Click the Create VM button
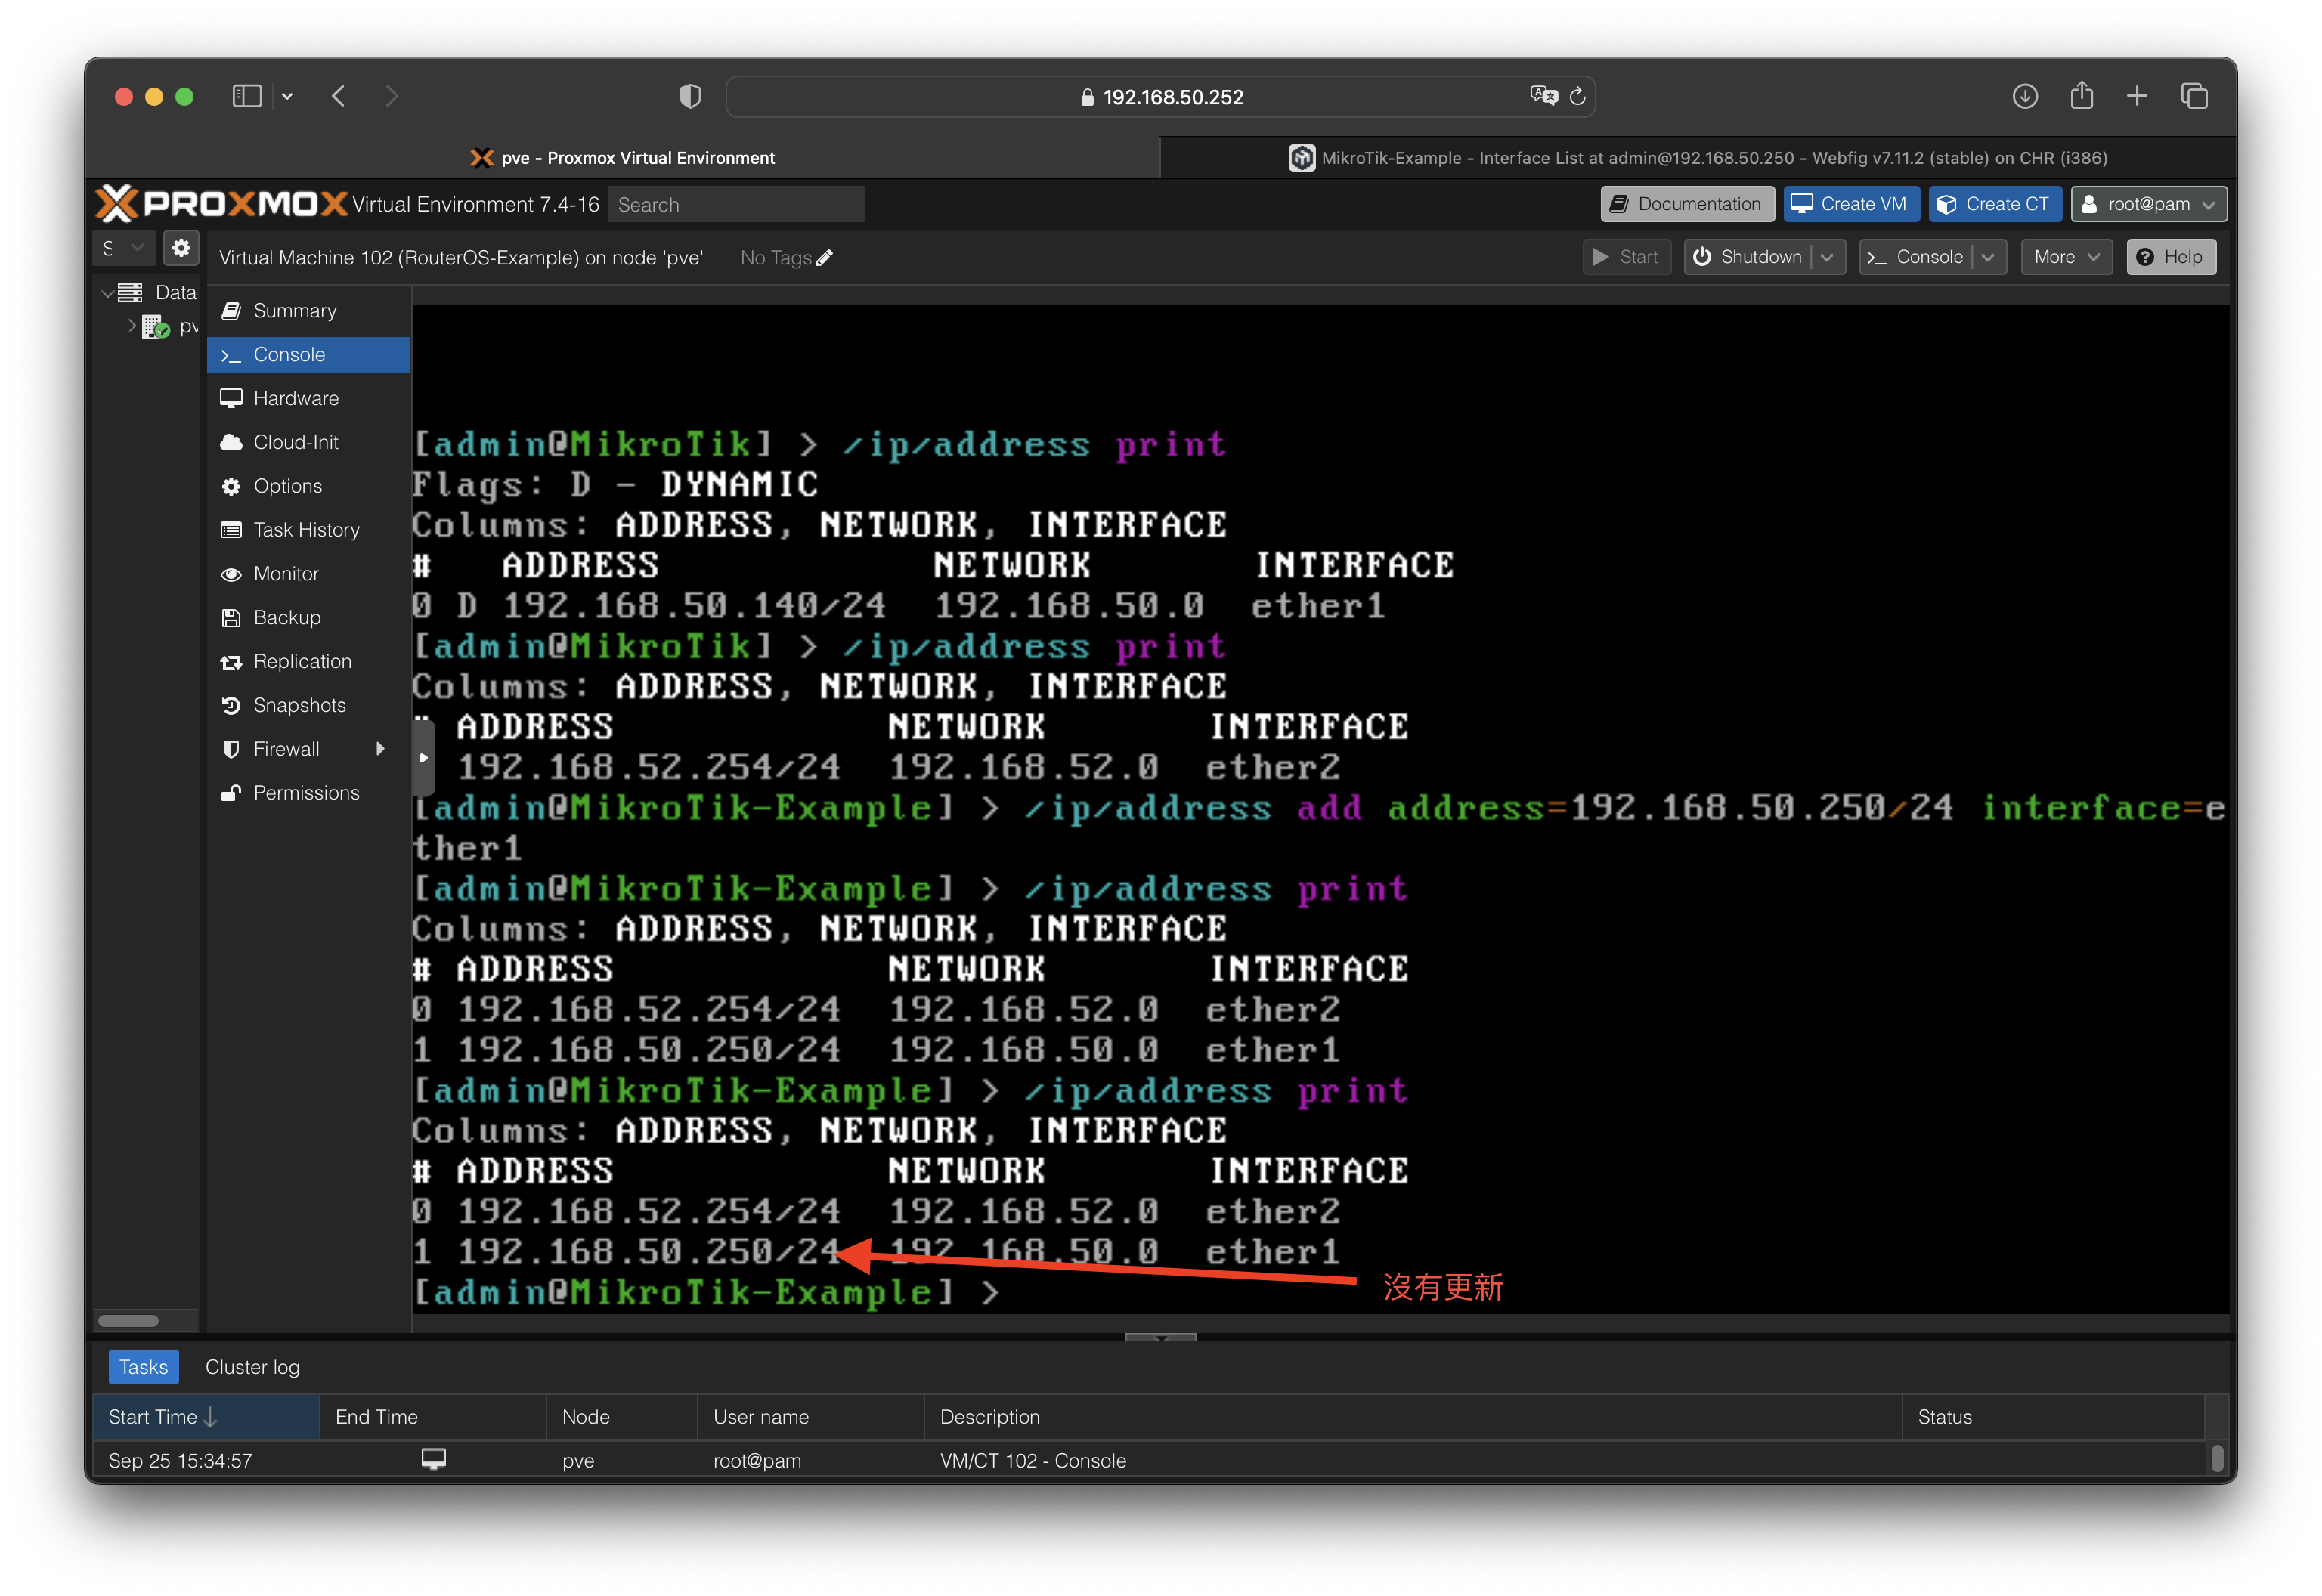 [1850, 204]
